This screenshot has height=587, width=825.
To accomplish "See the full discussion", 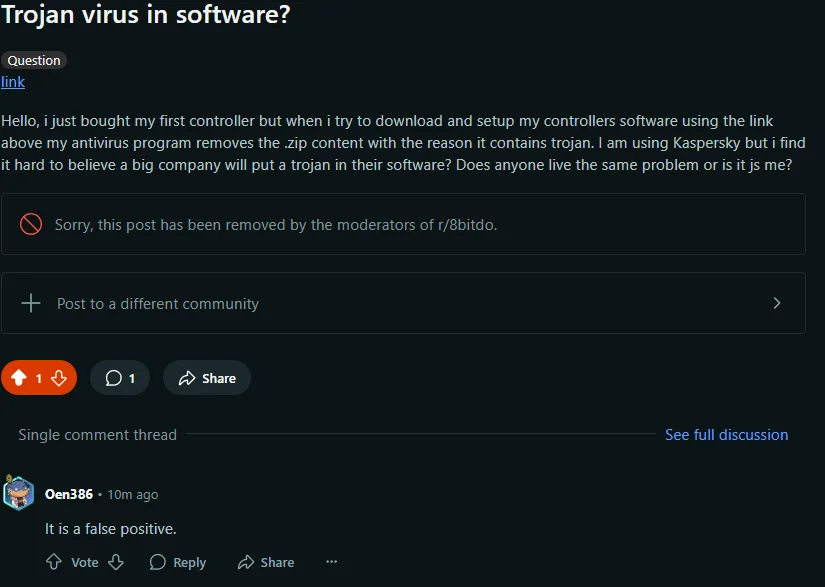I will click(x=726, y=435).
